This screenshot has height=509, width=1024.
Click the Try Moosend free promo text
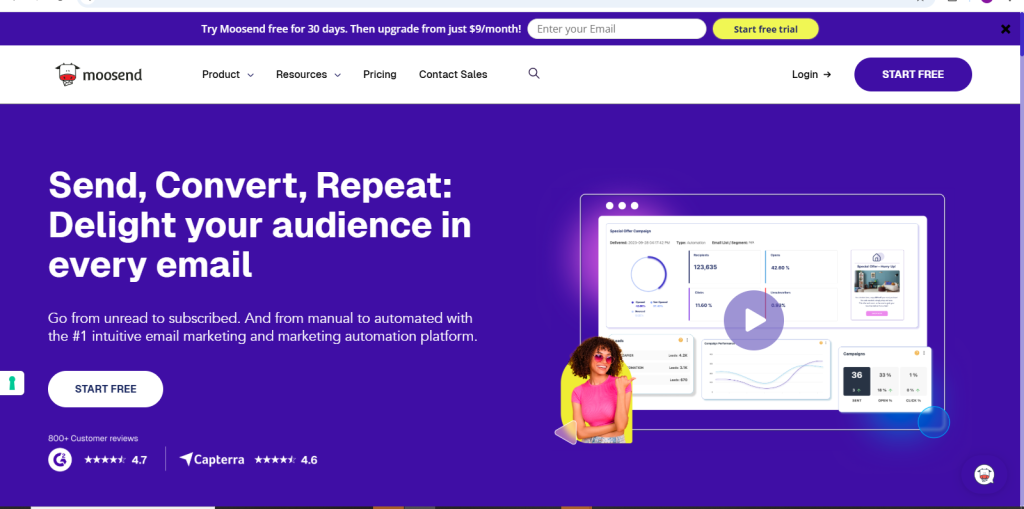[360, 29]
